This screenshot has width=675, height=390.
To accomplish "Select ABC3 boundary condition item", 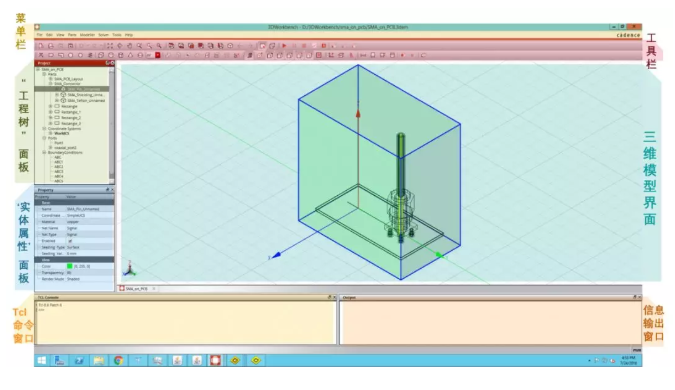I will pyautogui.click(x=59, y=171).
